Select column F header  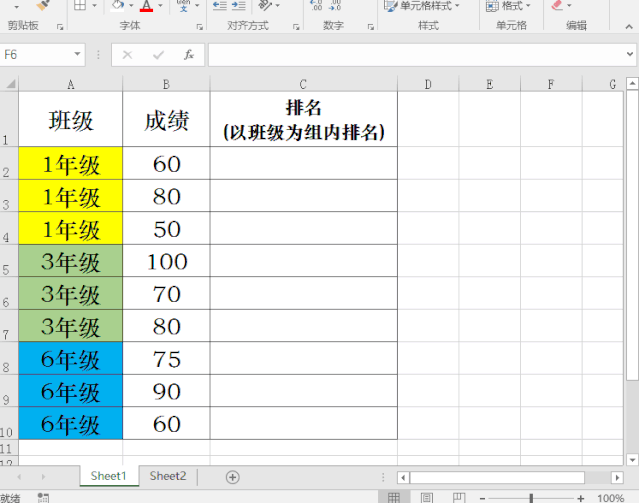[x=551, y=84]
